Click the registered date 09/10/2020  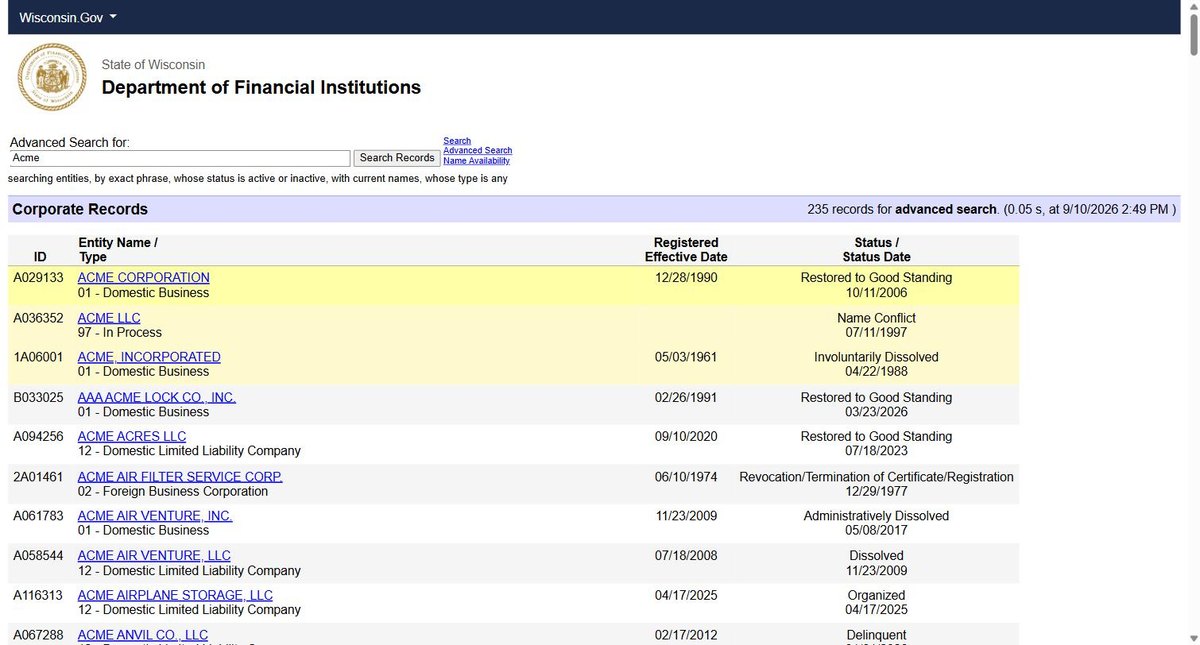point(686,437)
